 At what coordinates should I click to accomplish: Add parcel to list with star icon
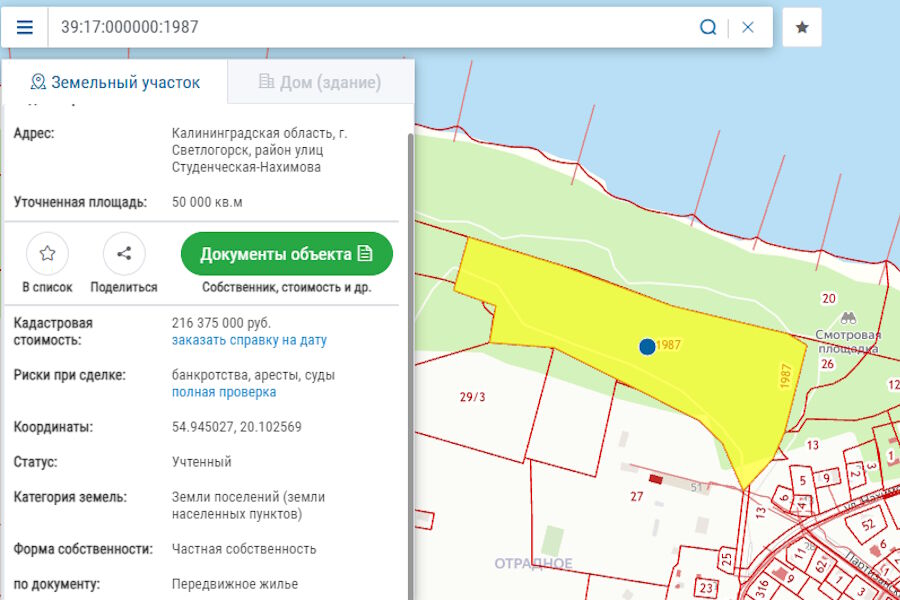(x=47, y=254)
